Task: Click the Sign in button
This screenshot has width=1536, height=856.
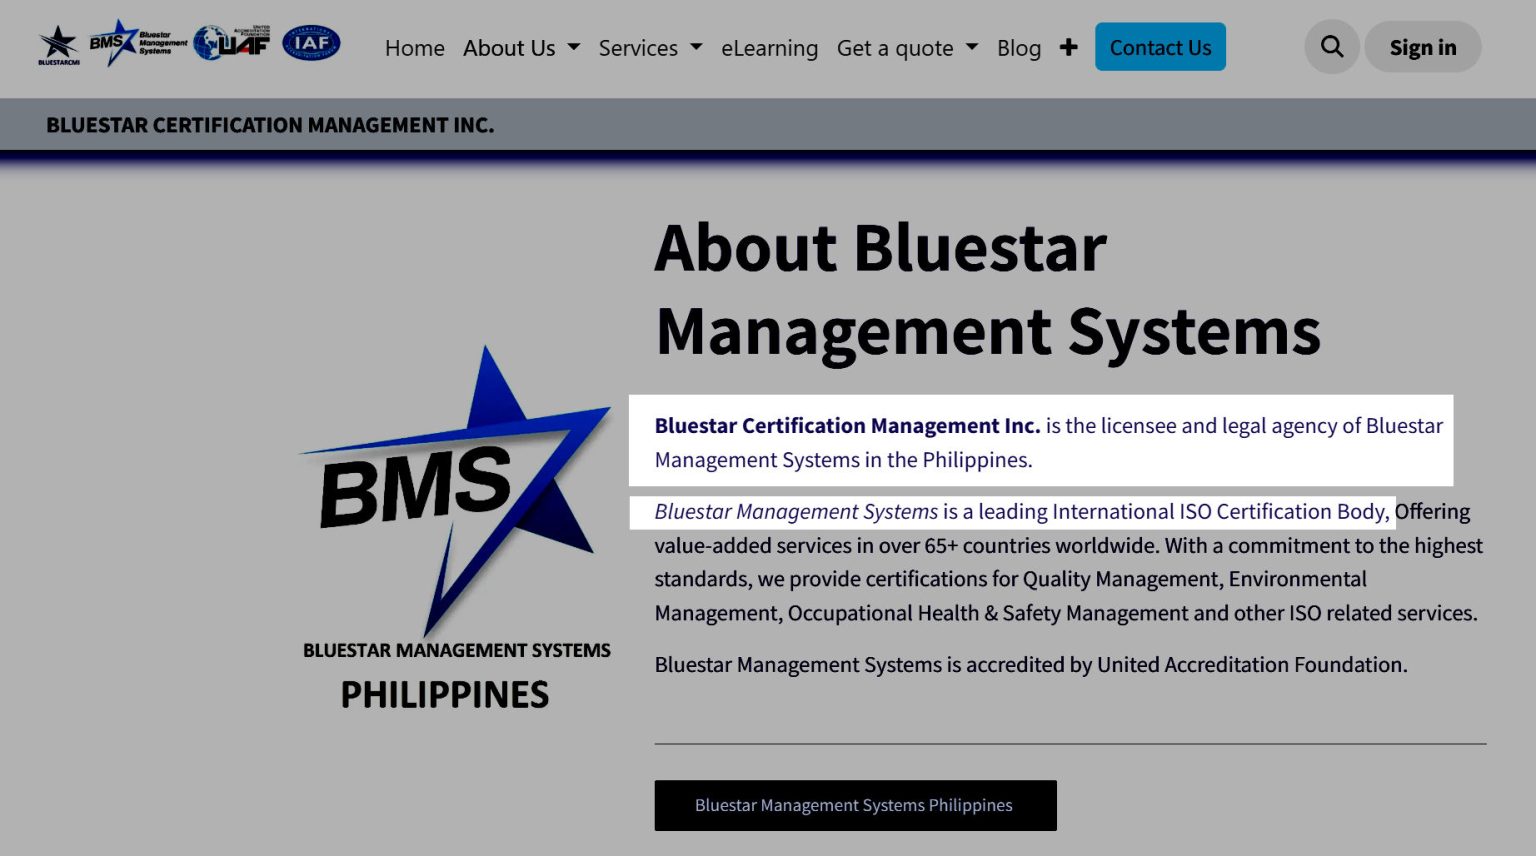Action: (x=1422, y=46)
